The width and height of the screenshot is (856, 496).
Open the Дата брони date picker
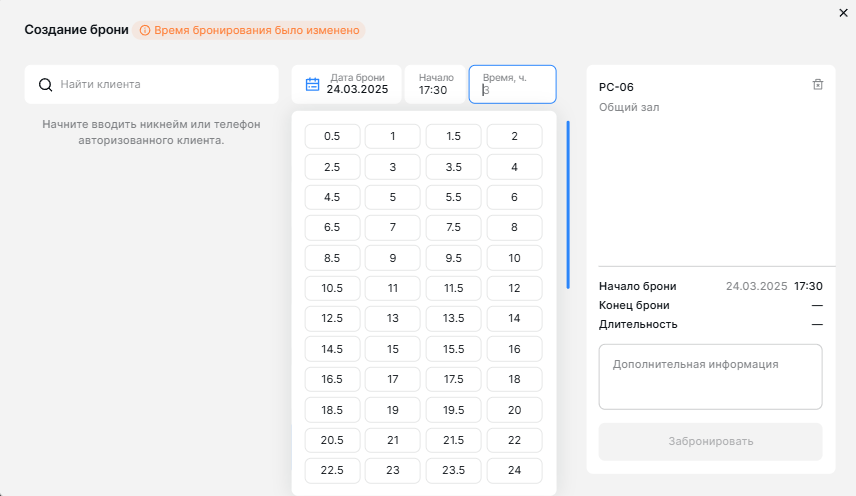pyautogui.click(x=347, y=84)
